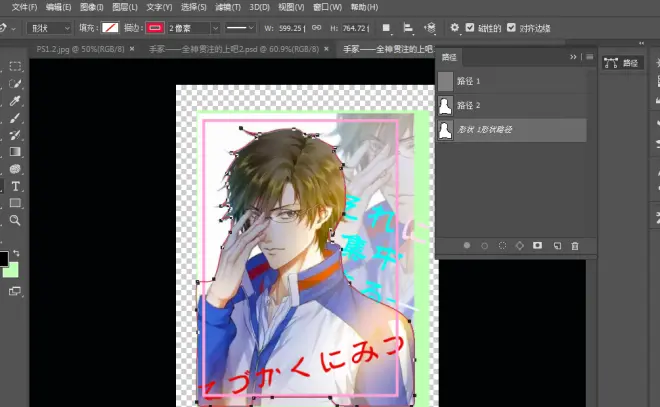
Task: Add mask icon in Paths panel
Action: (538, 245)
